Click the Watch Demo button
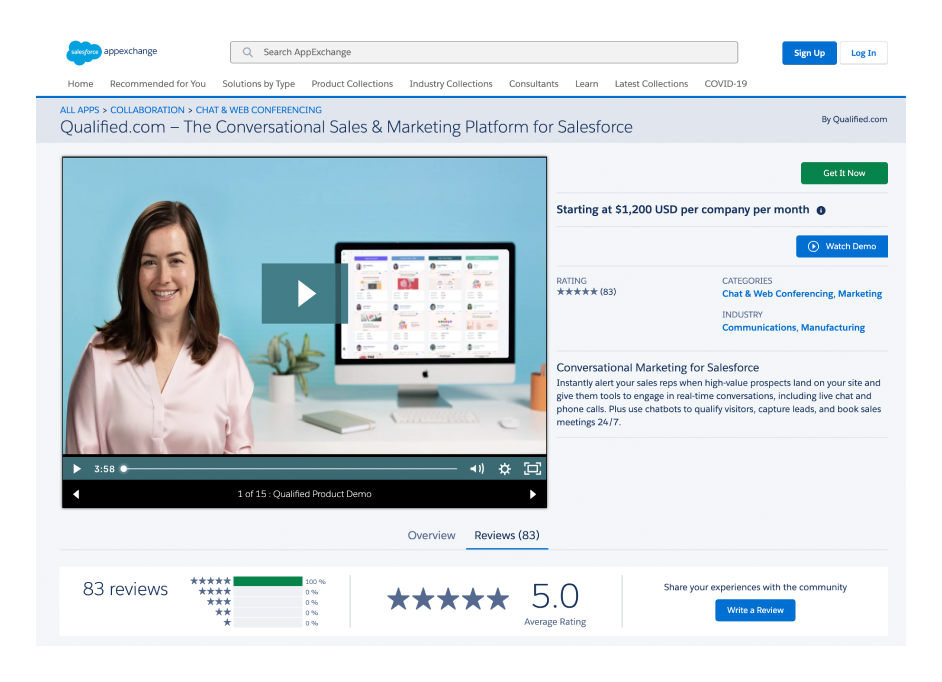Viewport: 942px width, 682px height. [842, 246]
